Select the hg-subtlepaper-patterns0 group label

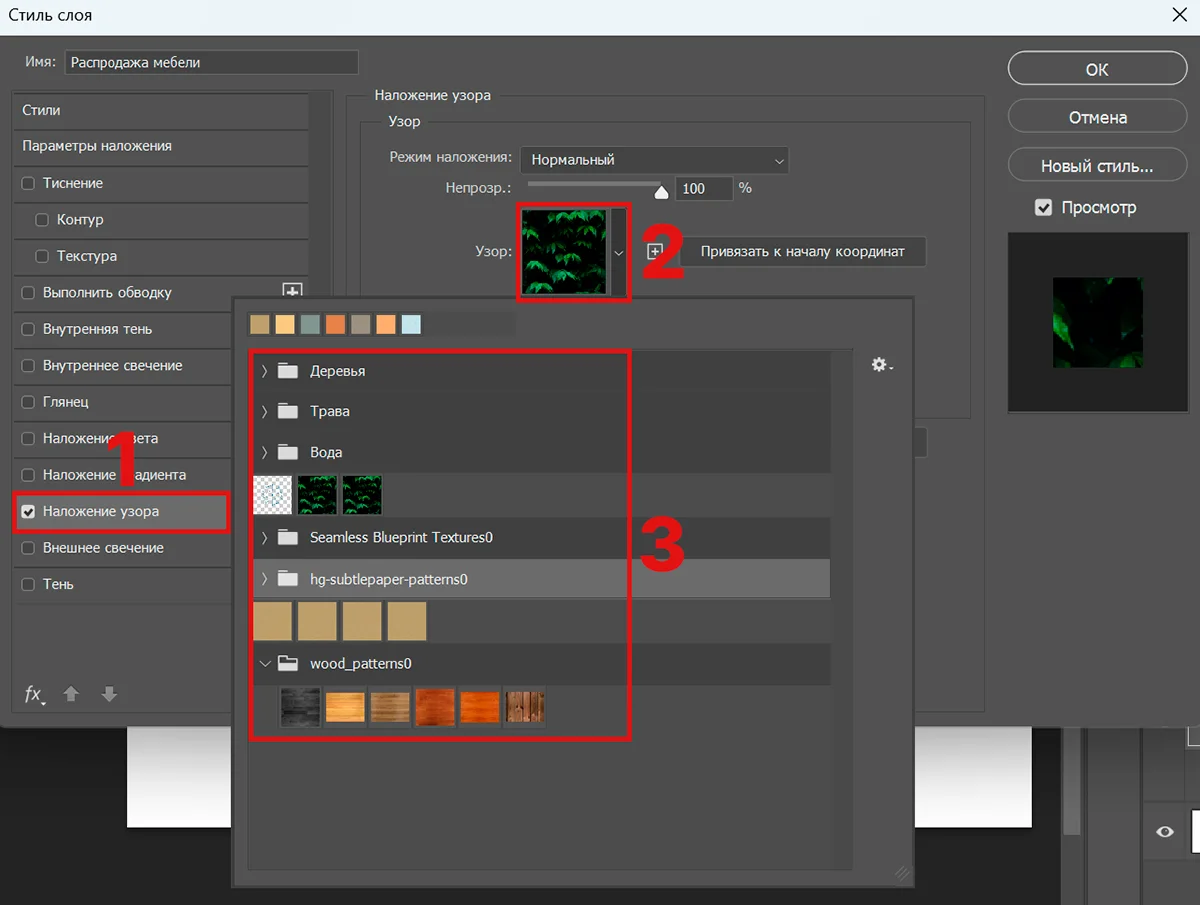(389, 579)
